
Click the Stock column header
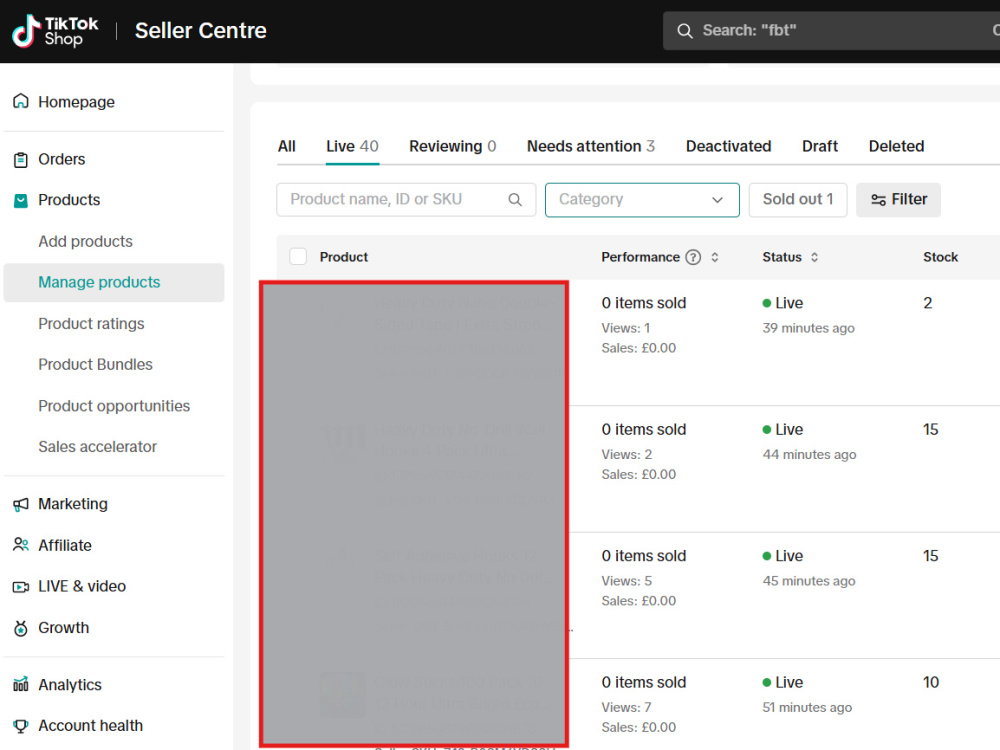(x=941, y=257)
